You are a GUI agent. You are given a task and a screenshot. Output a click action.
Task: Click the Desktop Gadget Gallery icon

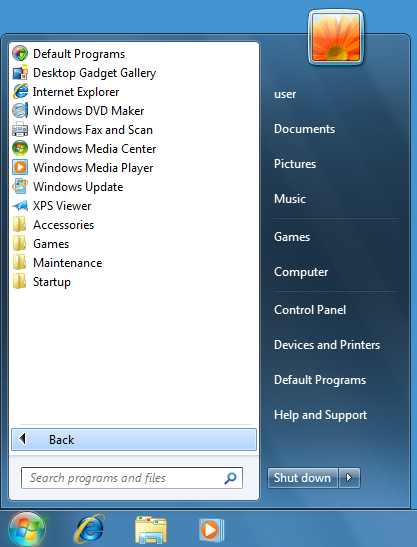(x=20, y=73)
